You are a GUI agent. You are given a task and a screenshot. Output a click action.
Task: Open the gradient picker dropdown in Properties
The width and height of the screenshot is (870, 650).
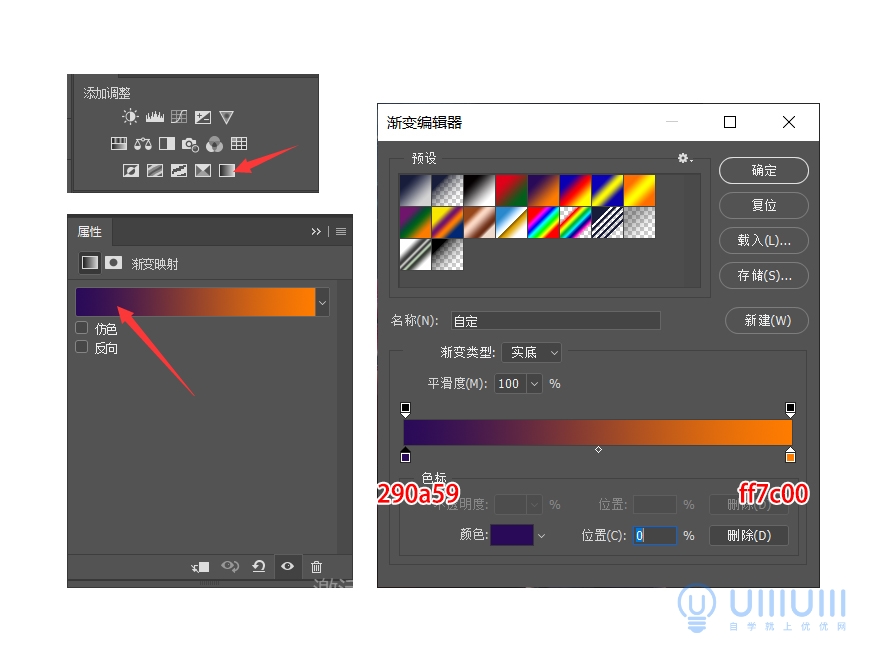tap(322, 302)
